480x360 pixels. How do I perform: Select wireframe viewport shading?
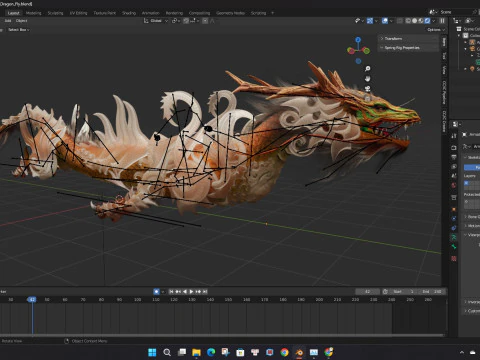coord(408,21)
